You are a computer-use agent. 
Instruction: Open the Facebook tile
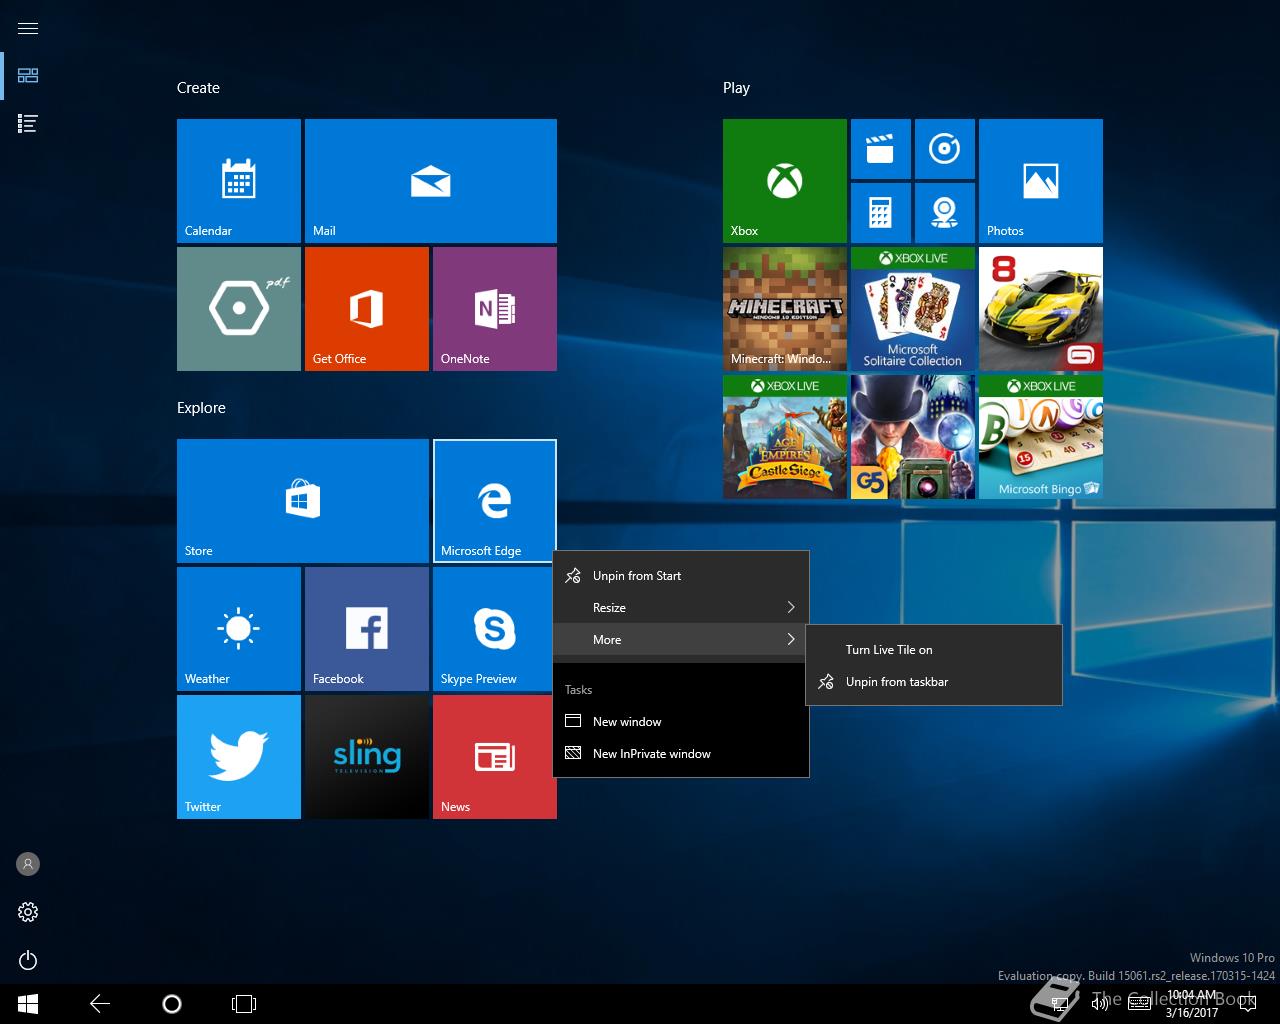367,629
